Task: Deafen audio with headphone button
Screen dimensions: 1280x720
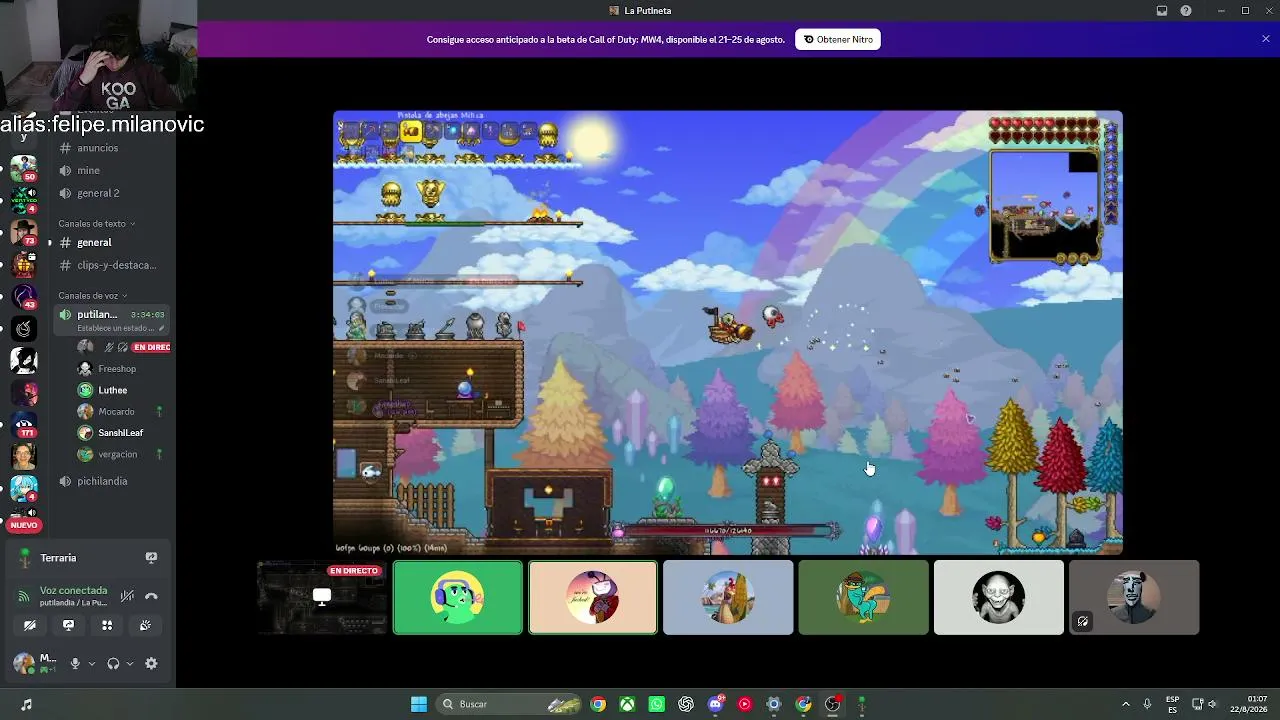Action: tap(113, 663)
